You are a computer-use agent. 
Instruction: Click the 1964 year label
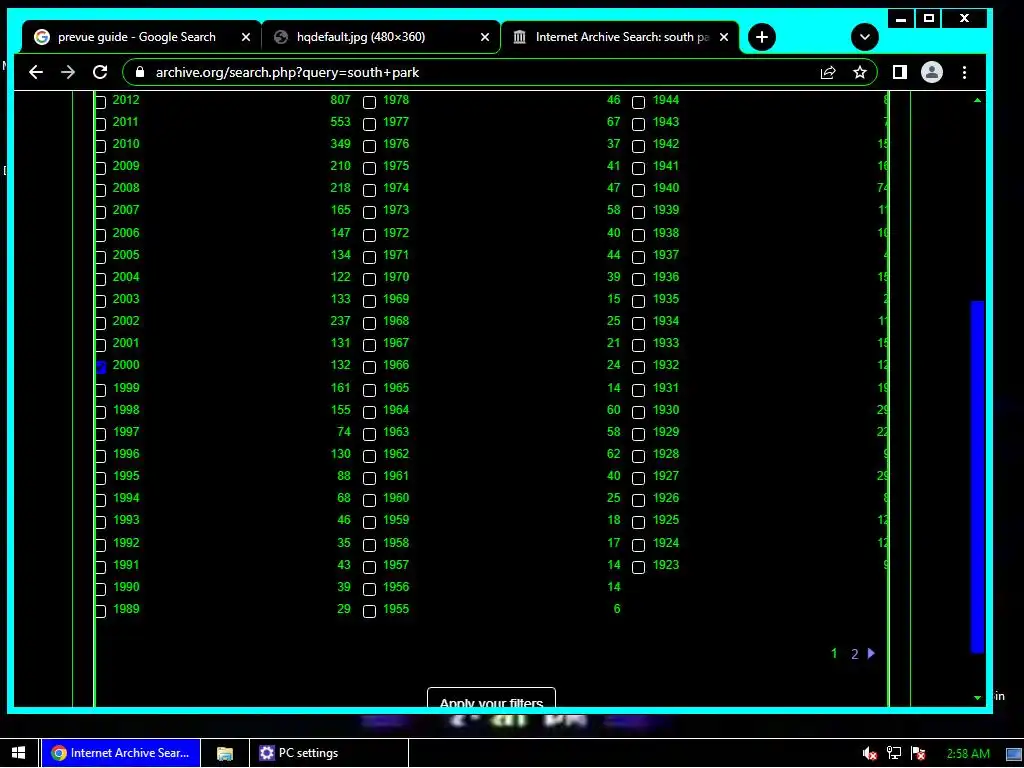click(x=396, y=409)
